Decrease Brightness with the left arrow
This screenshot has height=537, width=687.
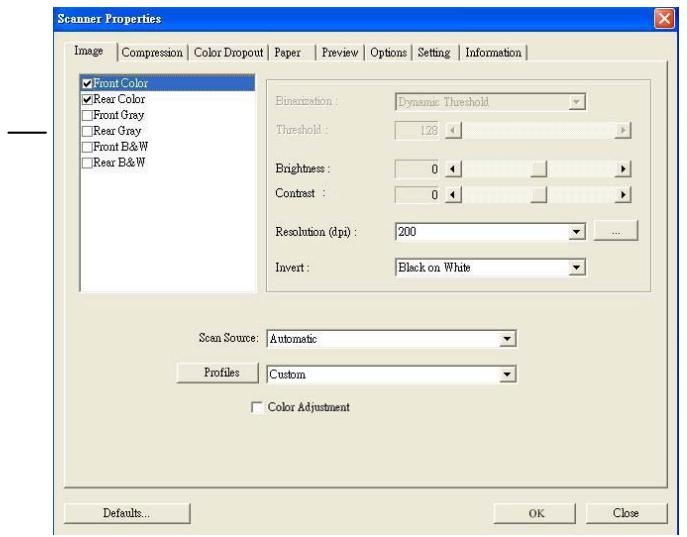(x=453, y=169)
